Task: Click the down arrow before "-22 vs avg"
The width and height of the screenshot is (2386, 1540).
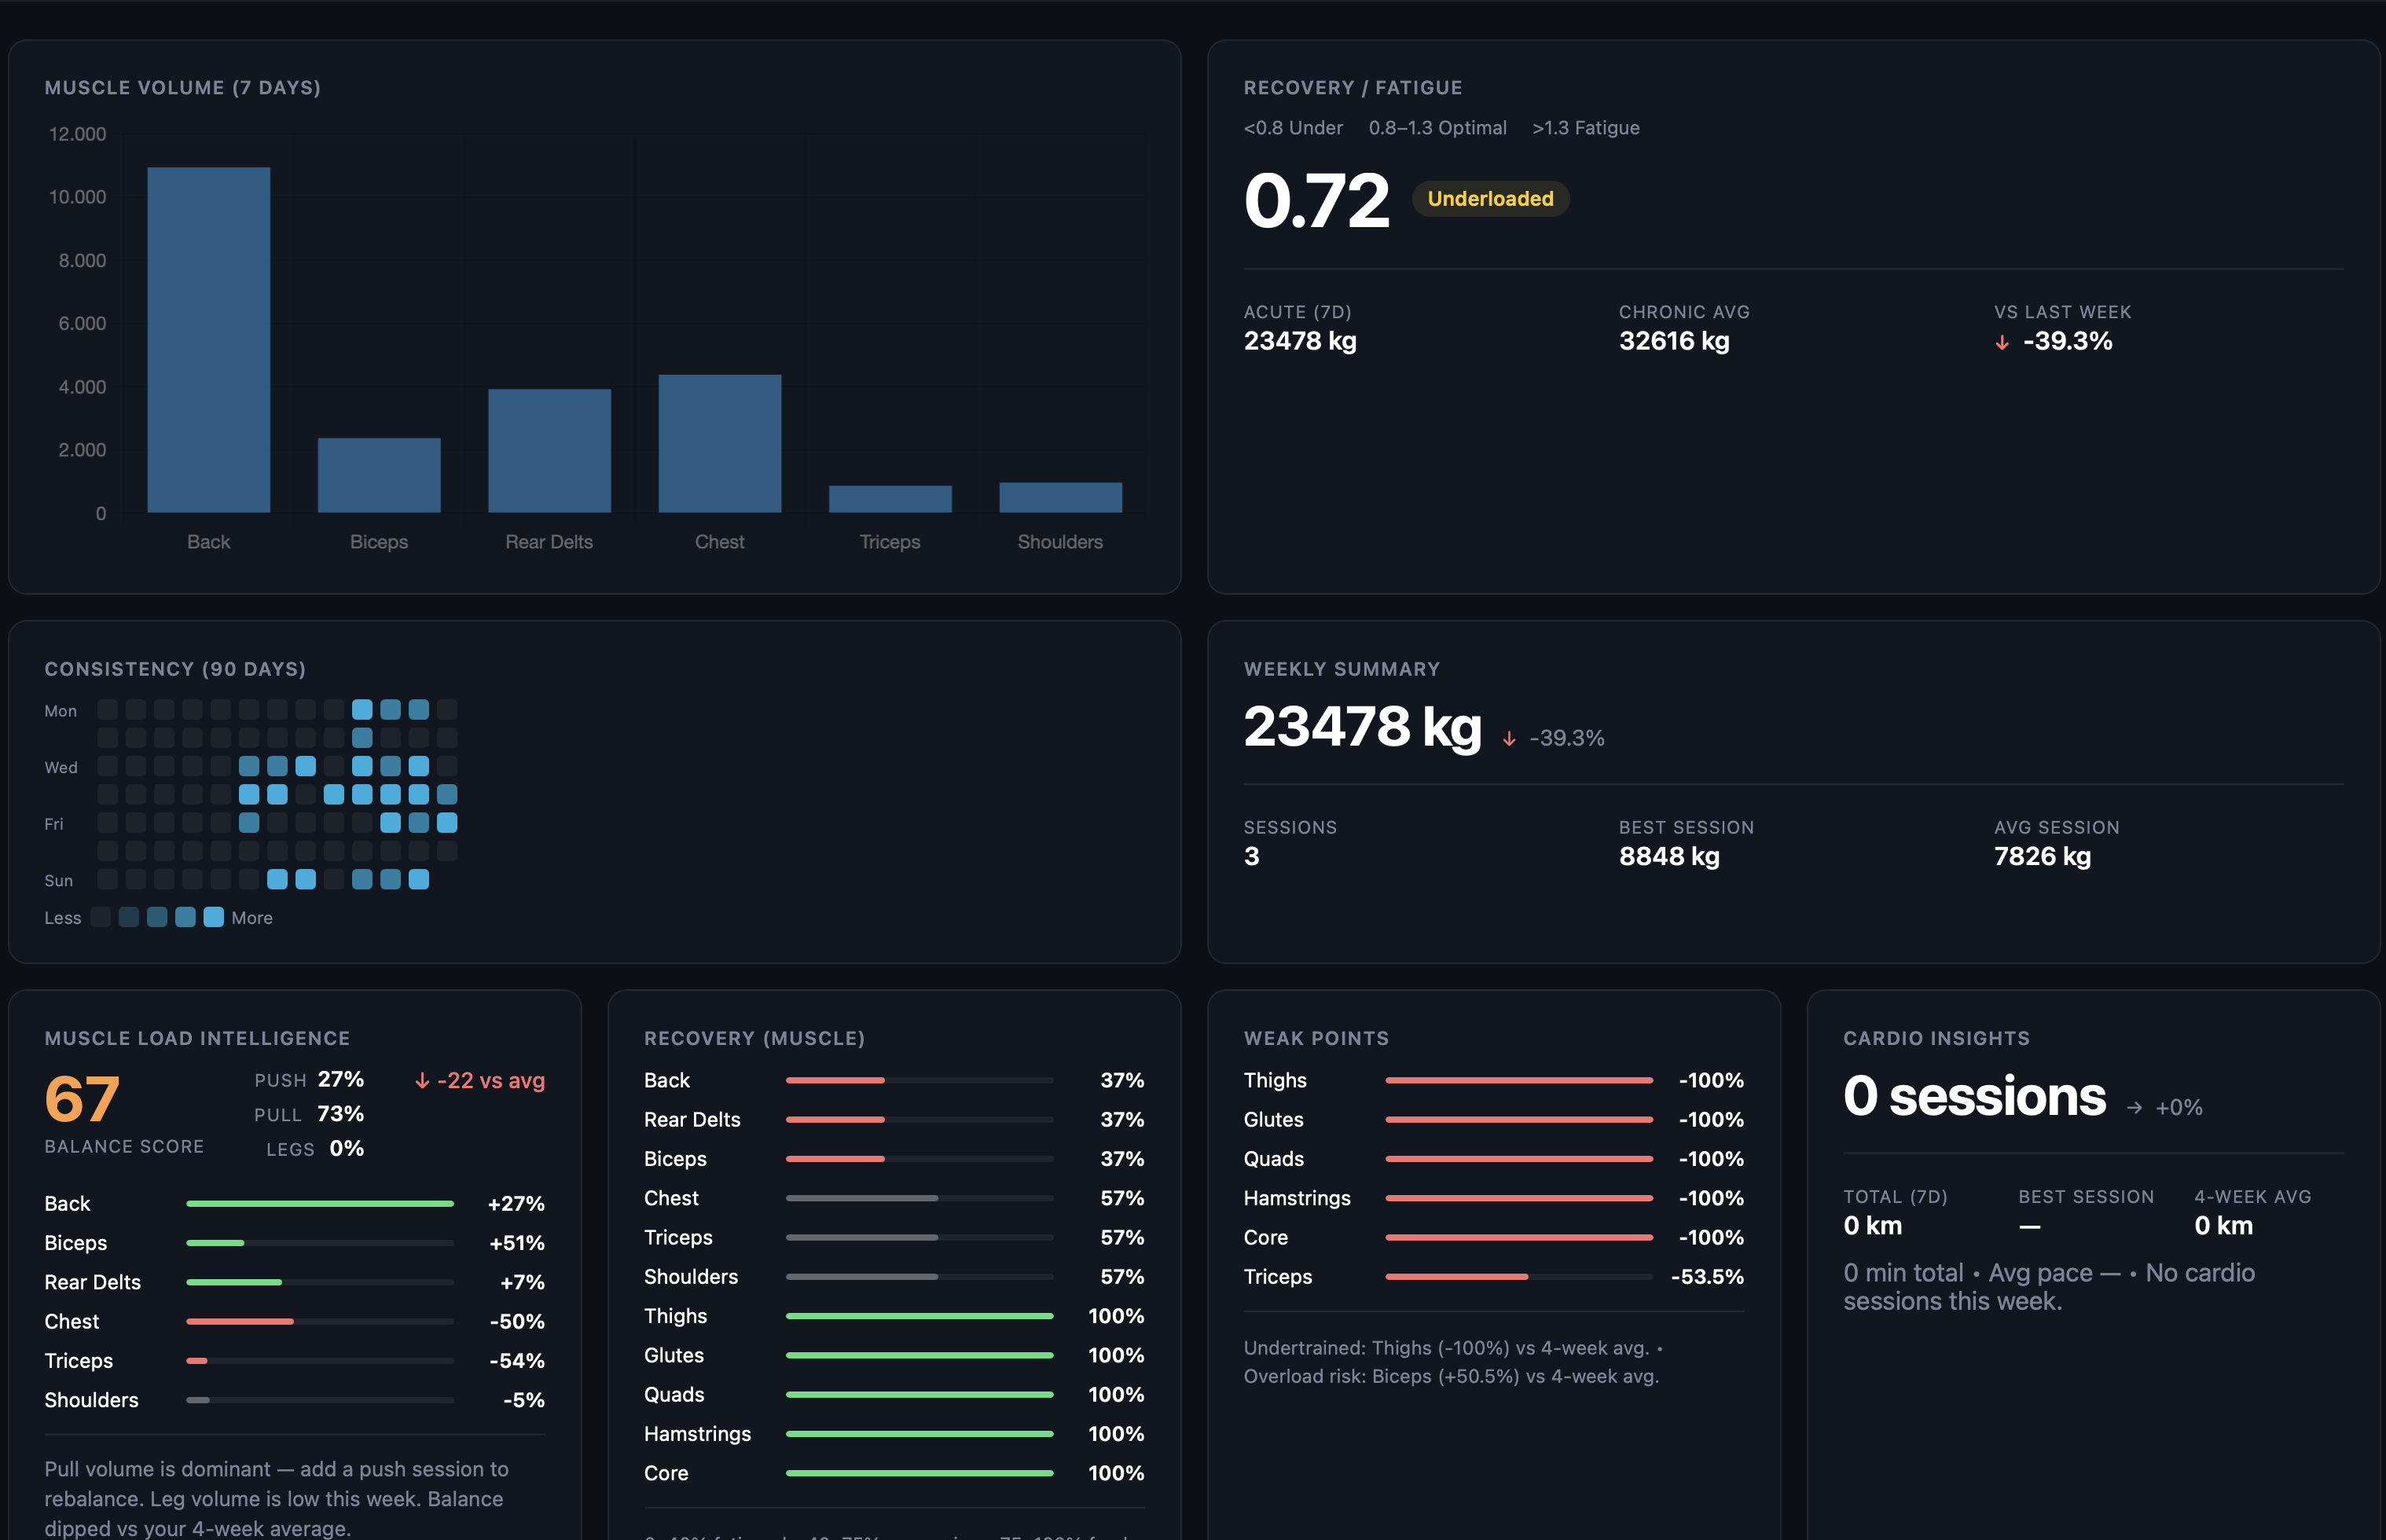Action: click(x=422, y=1081)
